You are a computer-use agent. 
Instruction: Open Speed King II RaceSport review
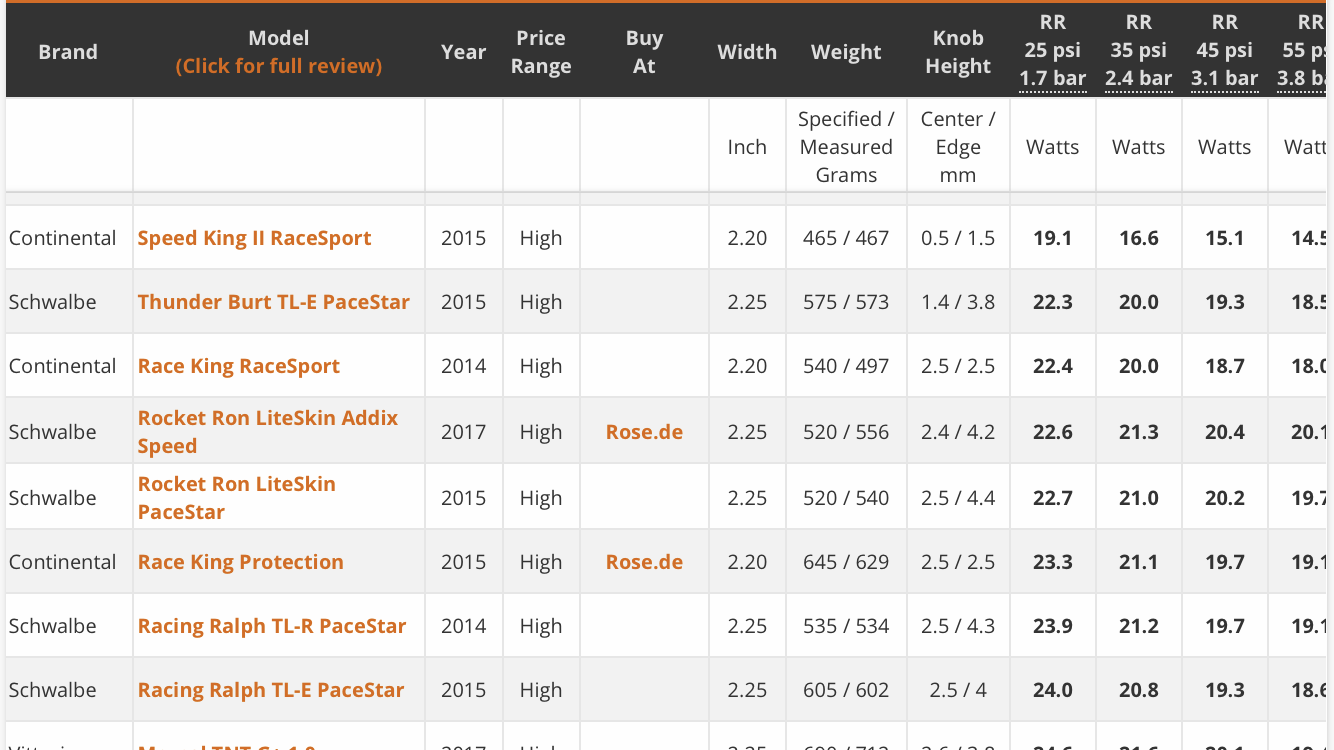pos(254,238)
